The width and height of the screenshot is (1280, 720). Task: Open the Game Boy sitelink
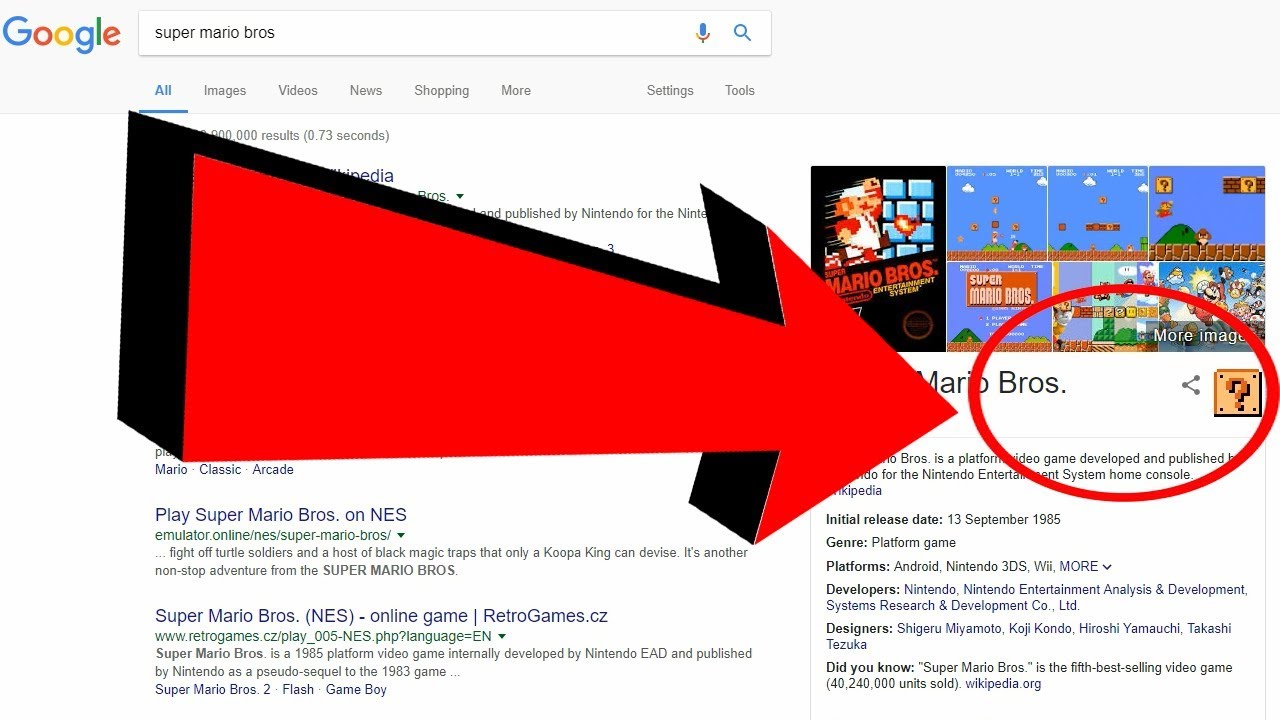tap(356, 689)
